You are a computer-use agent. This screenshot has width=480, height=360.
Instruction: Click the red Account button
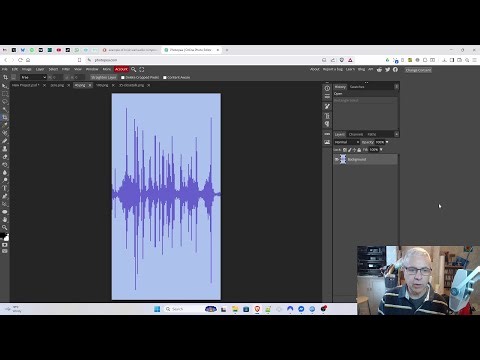(121, 69)
